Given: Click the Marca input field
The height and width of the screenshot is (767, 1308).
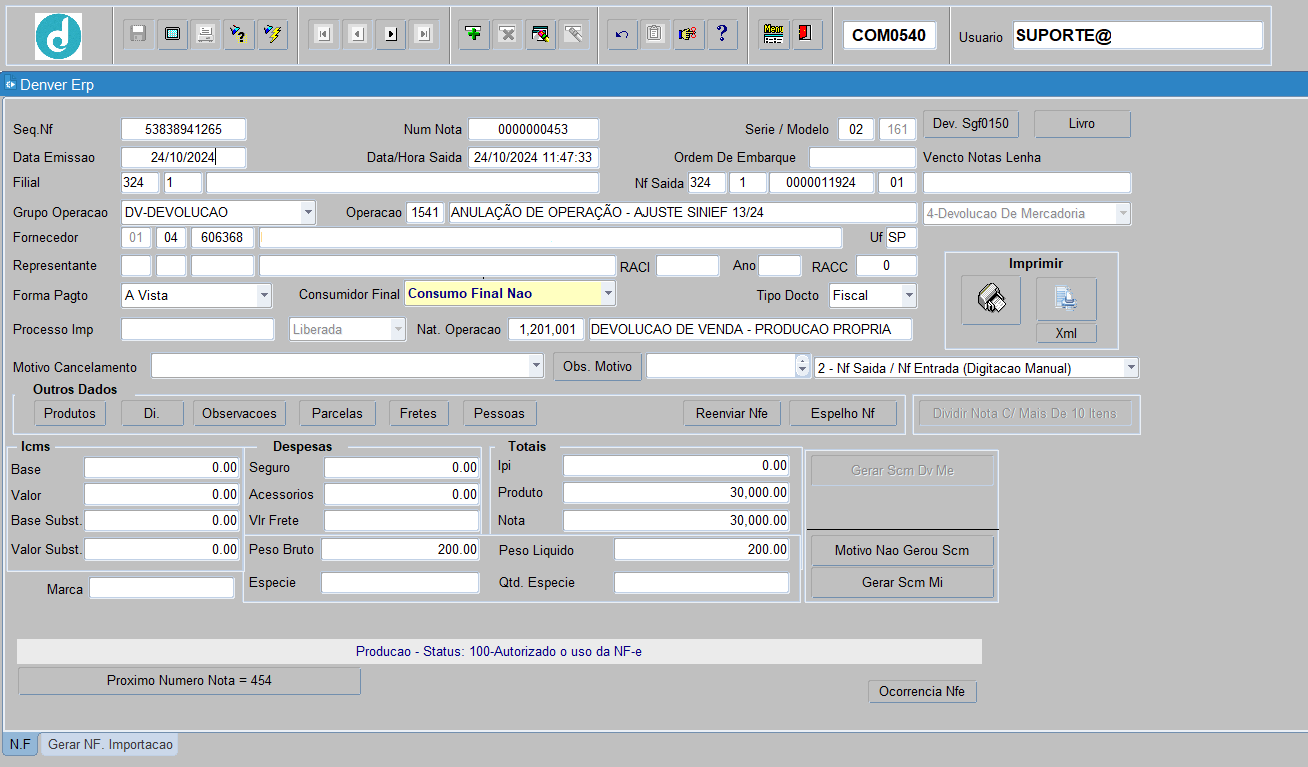Looking at the screenshot, I should (x=161, y=588).
